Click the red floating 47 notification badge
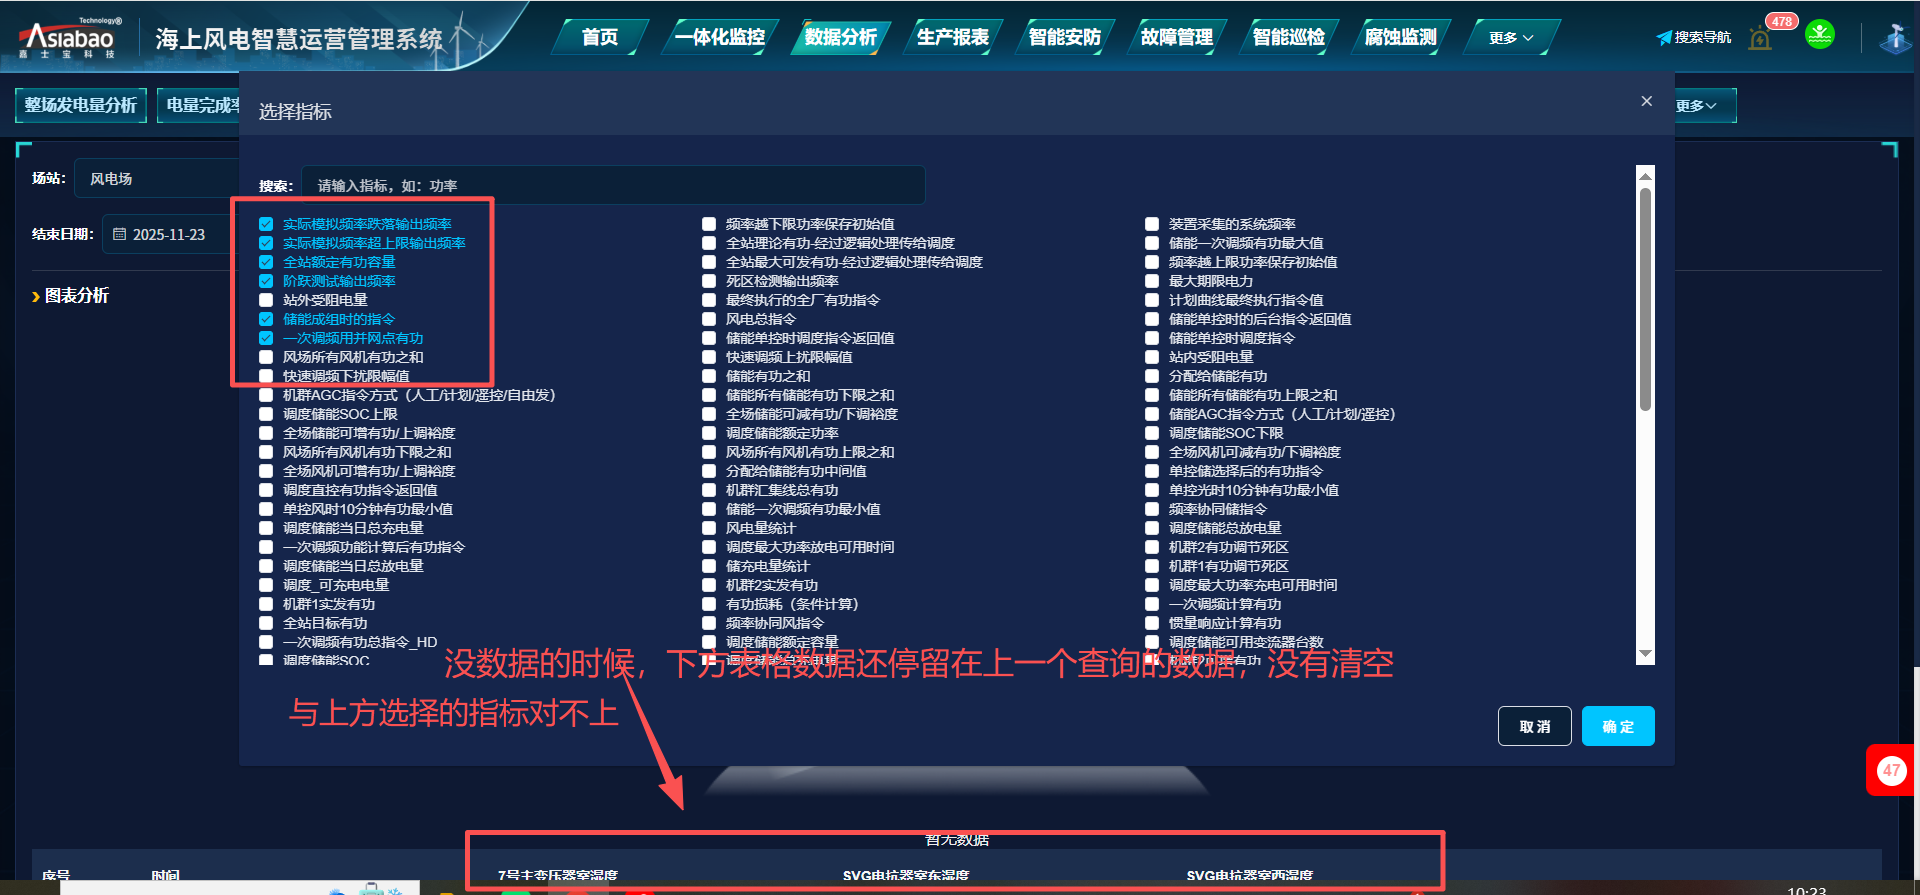 tap(1890, 770)
